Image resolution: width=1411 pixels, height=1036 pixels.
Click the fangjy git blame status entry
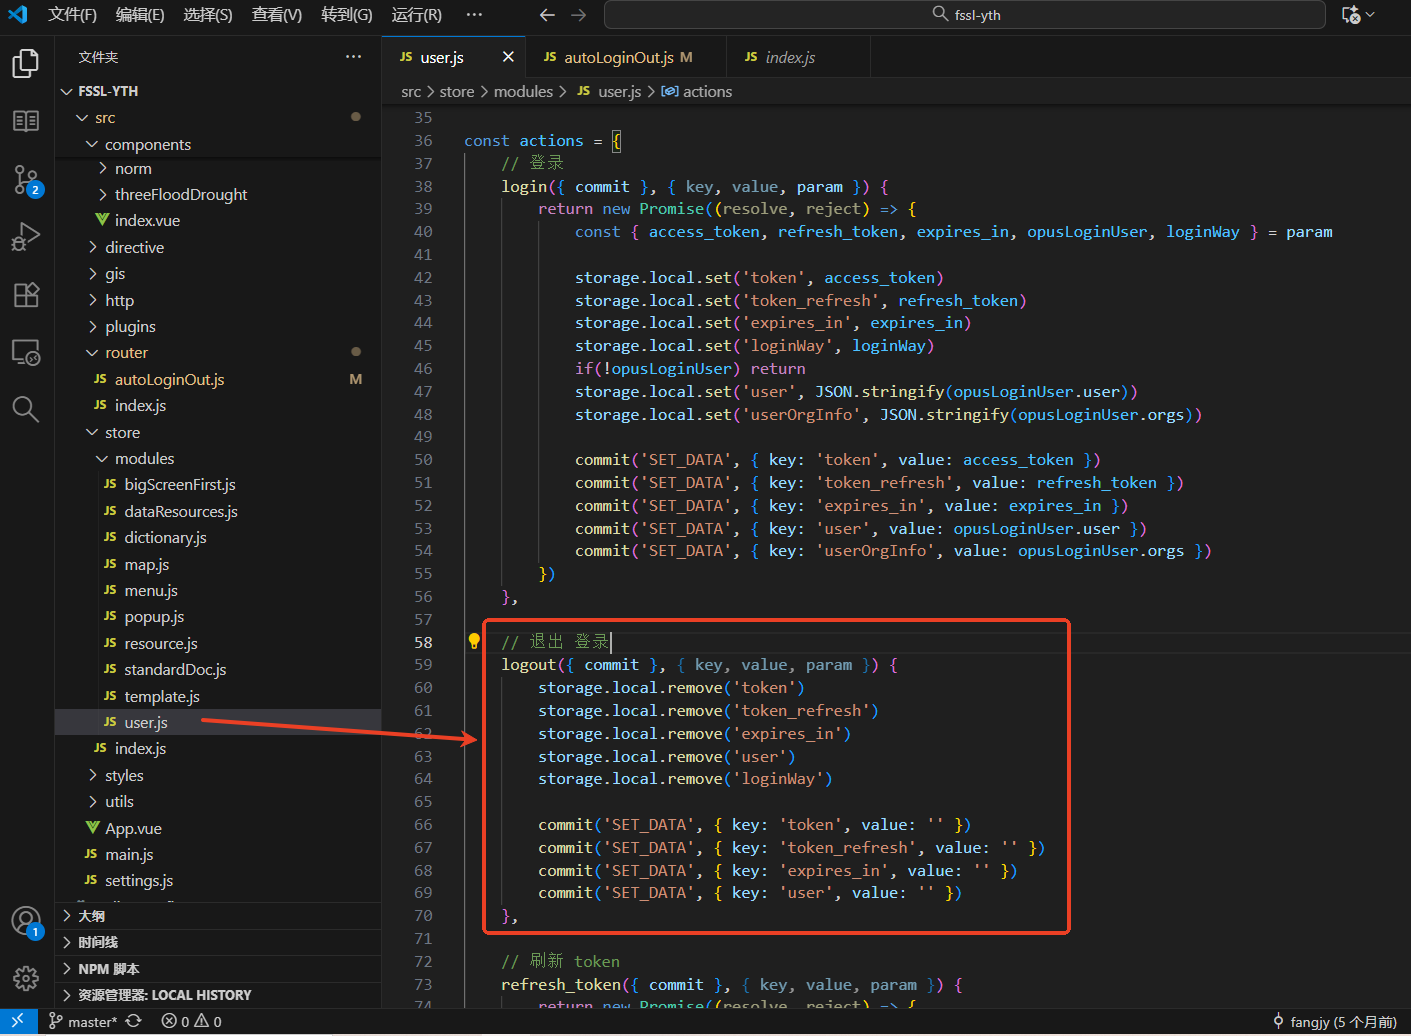[x=1334, y=1021]
